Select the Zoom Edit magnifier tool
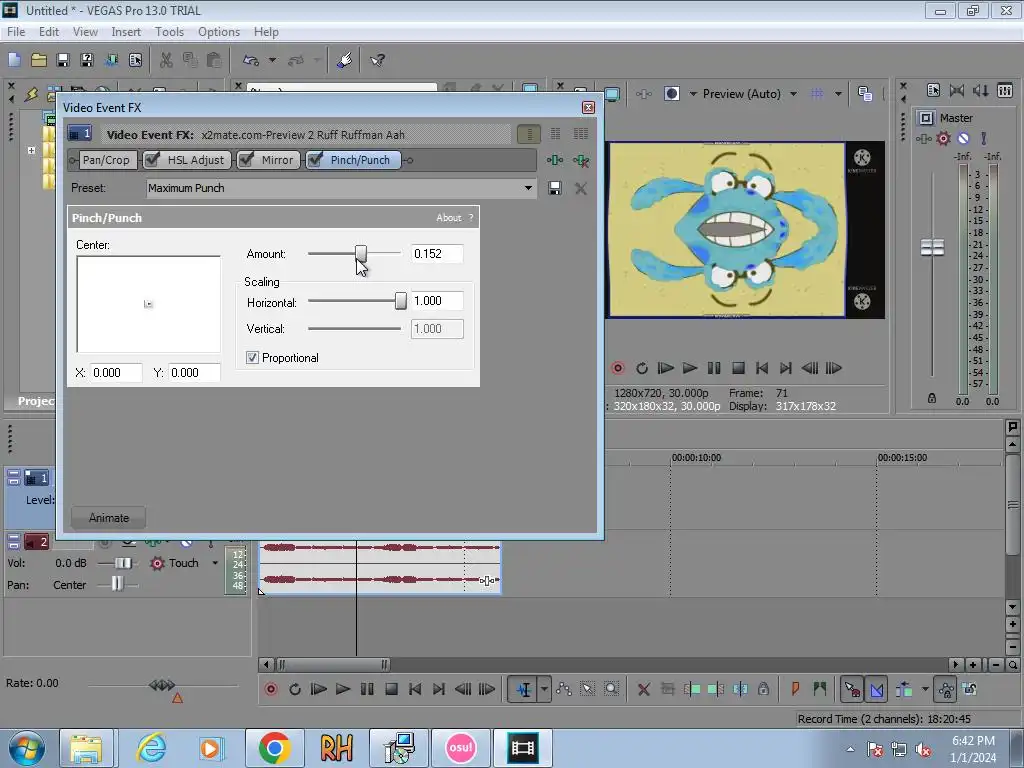 click(611, 689)
